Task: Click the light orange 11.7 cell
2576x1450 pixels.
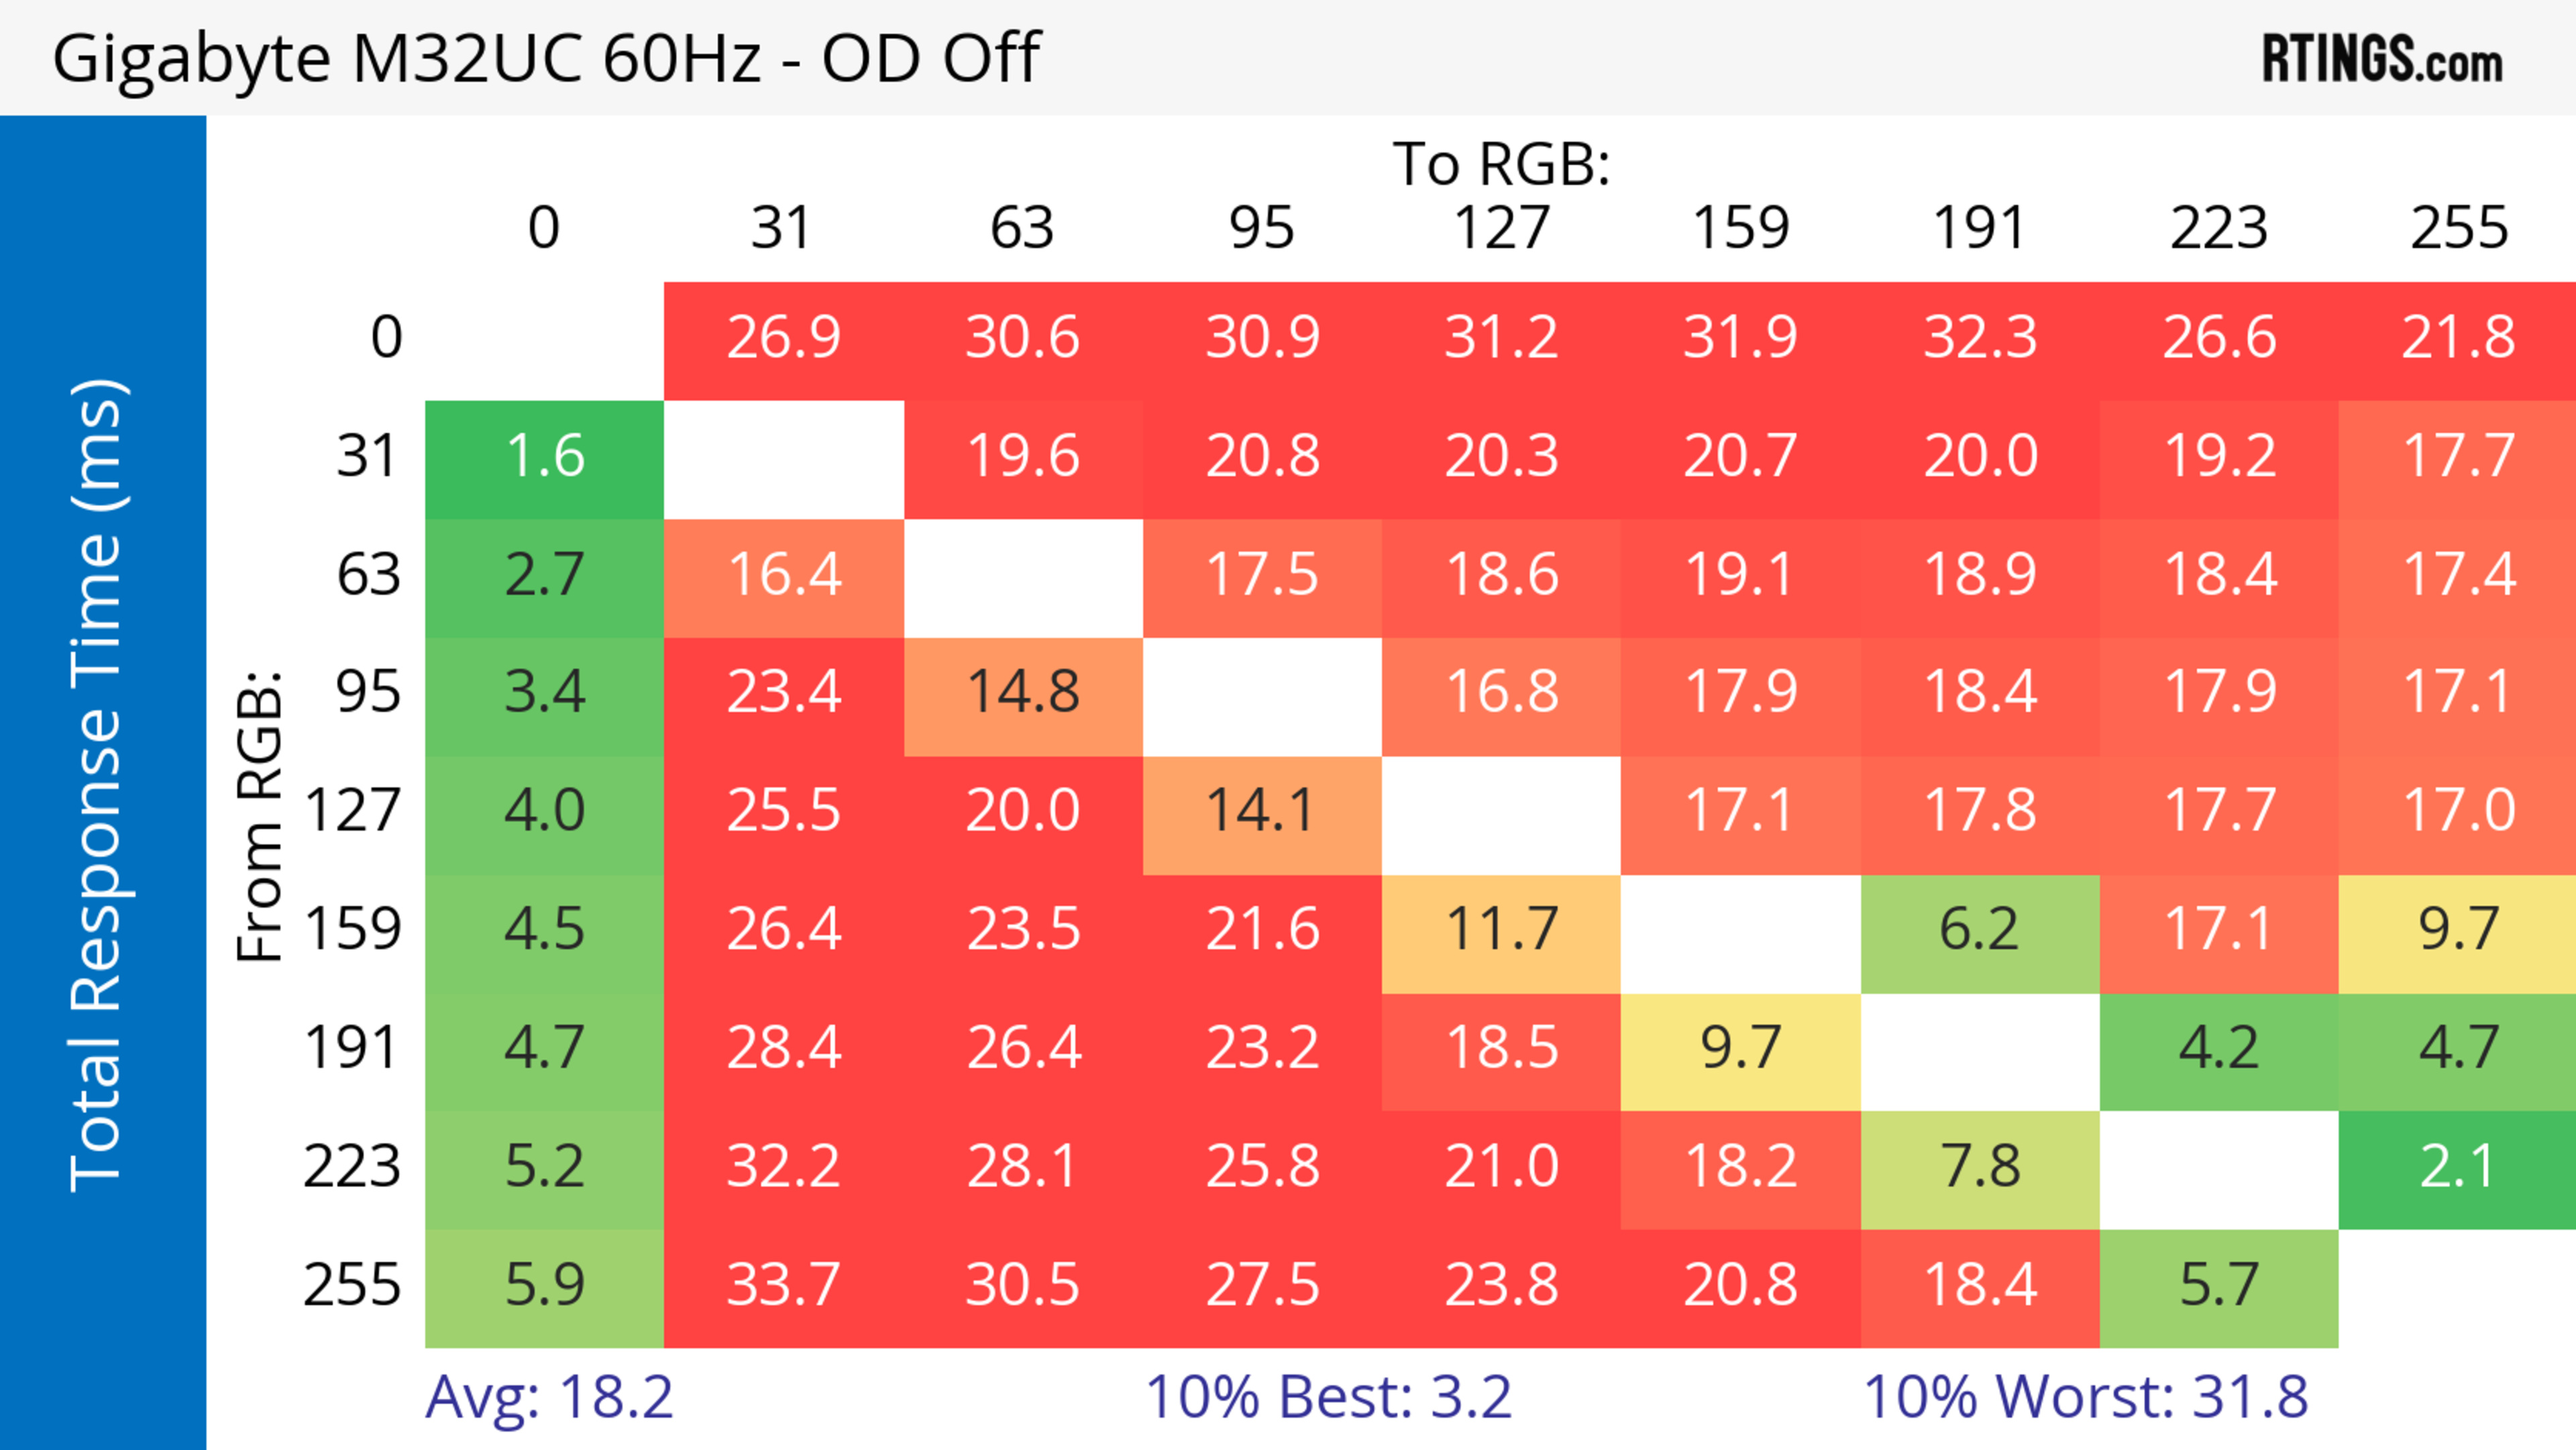Action: [x=1500, y=930]
